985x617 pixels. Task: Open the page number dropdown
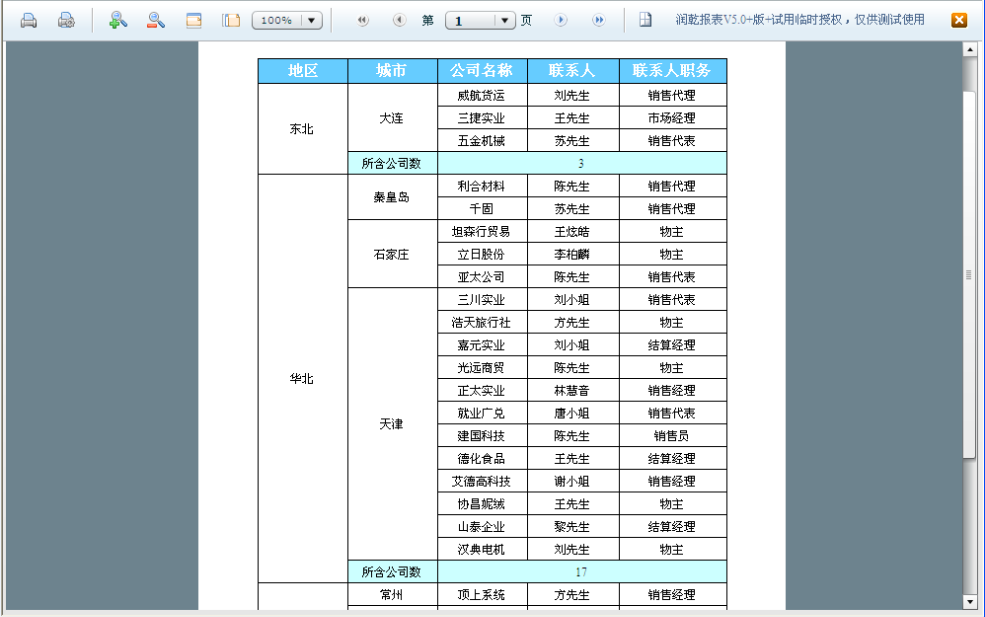[x=505, y=20]
